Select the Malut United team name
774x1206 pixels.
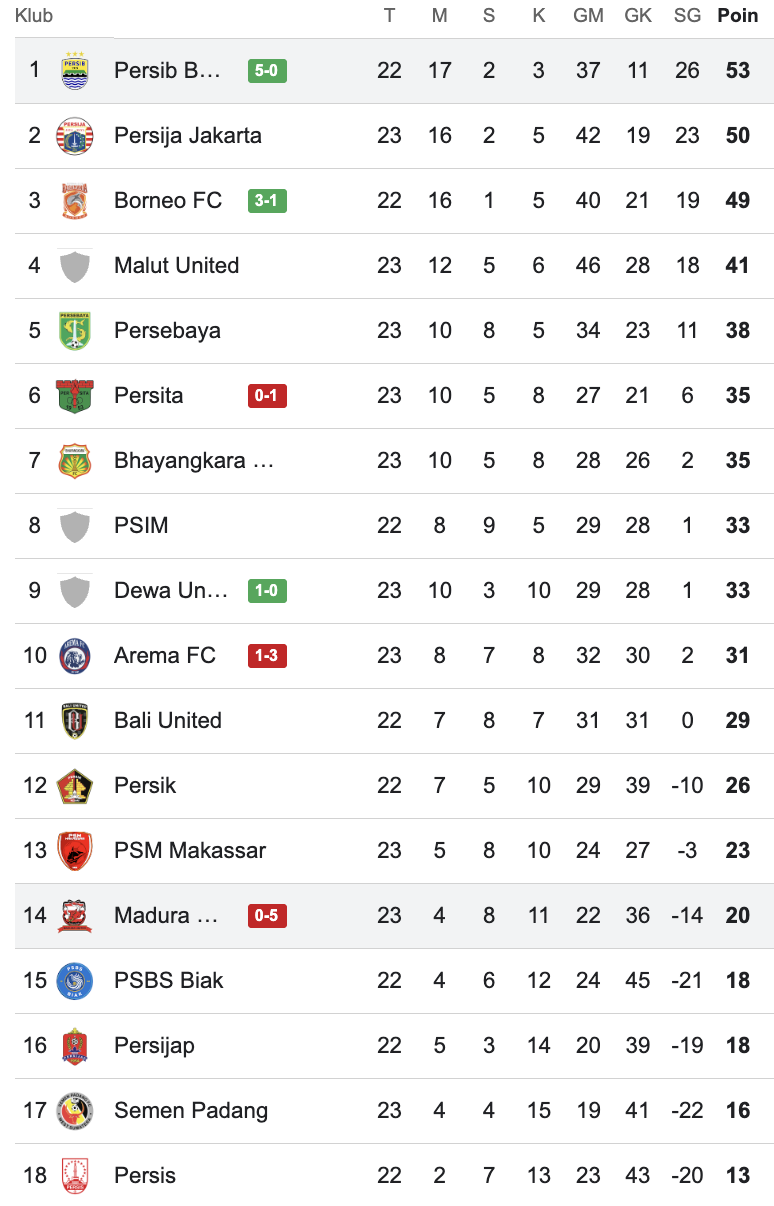[177, 266]
